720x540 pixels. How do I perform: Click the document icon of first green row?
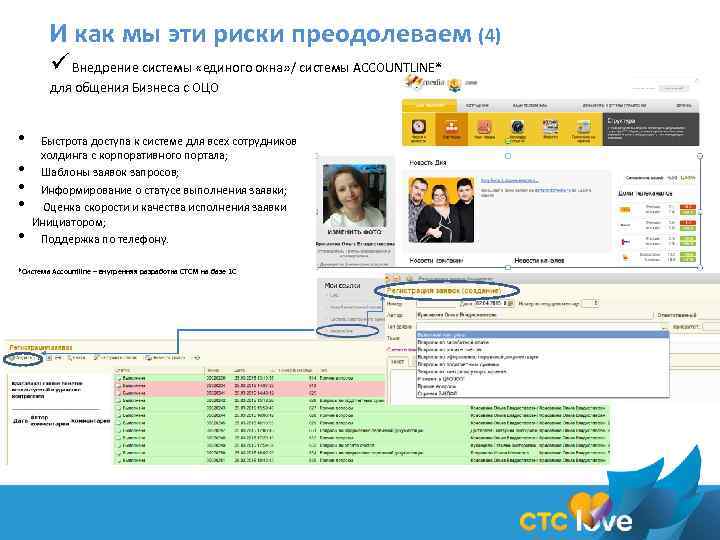point(118,378)
